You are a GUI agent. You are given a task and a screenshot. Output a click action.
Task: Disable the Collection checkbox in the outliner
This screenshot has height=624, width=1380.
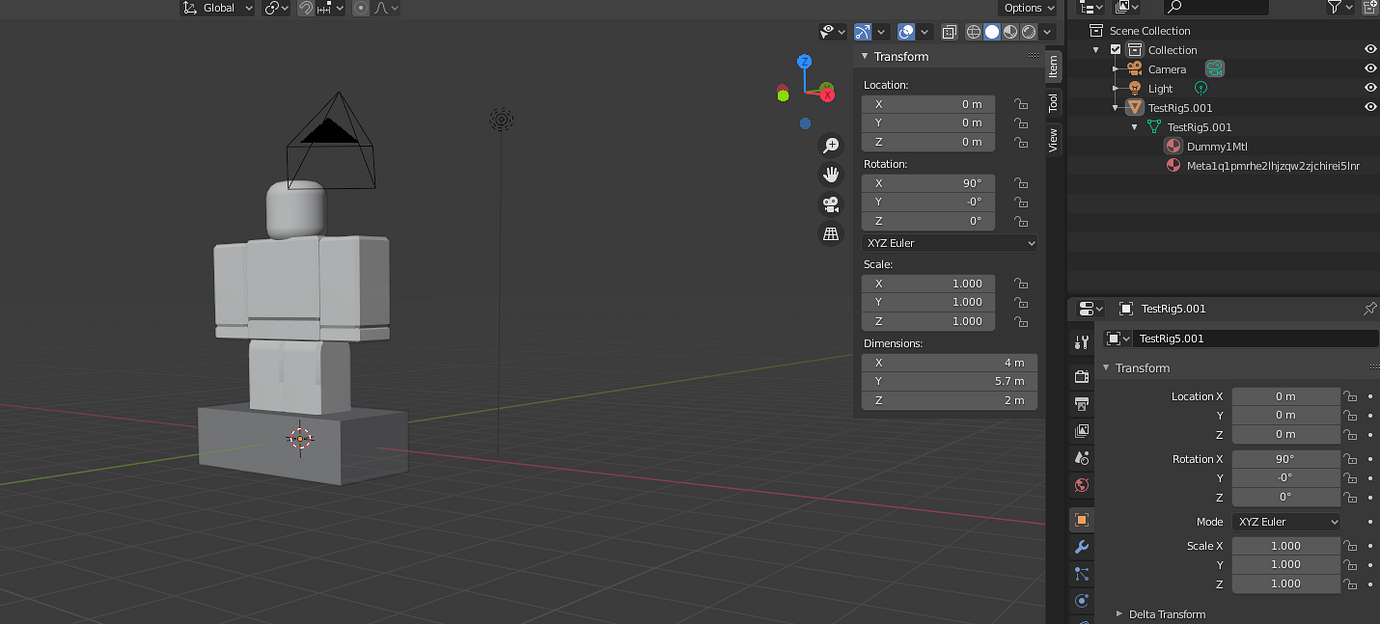1114,49
